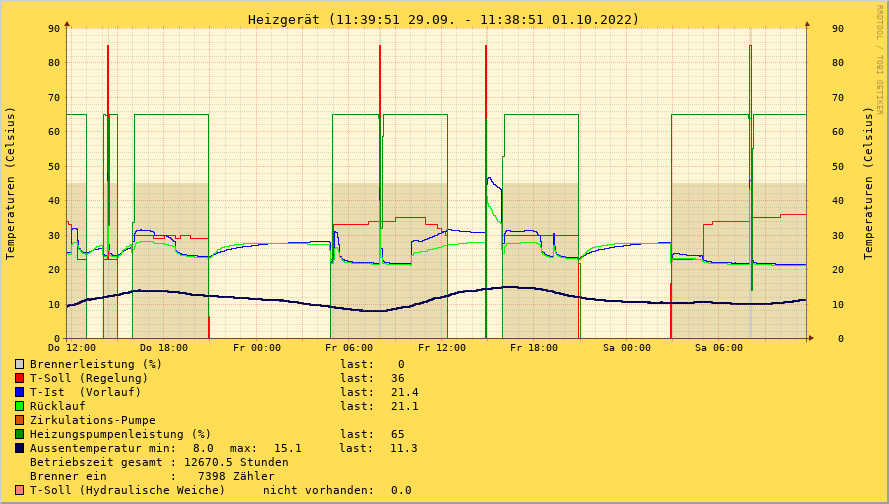Click the Aussentemperatur max value 15.1
This screenshot has width=889, height=504.
click(x=288, y=448)
